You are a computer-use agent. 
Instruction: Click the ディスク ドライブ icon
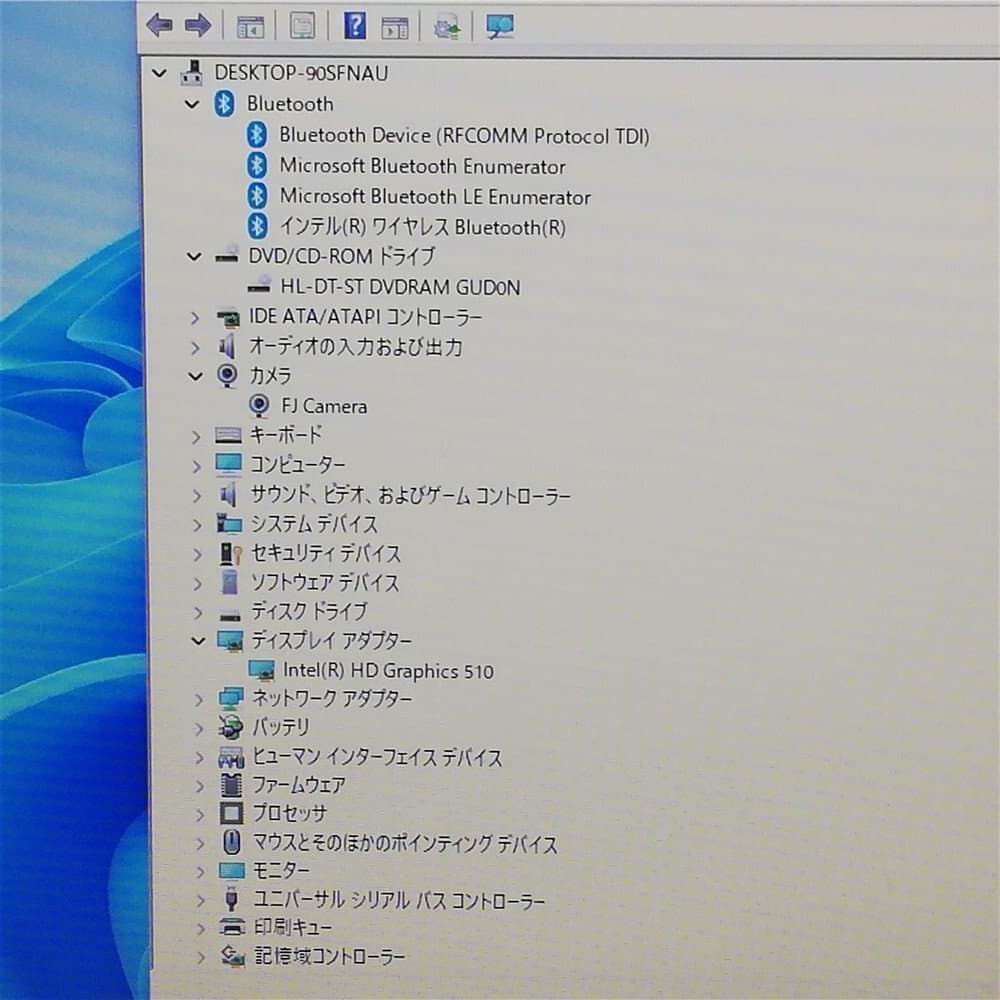tap(230, 615)
